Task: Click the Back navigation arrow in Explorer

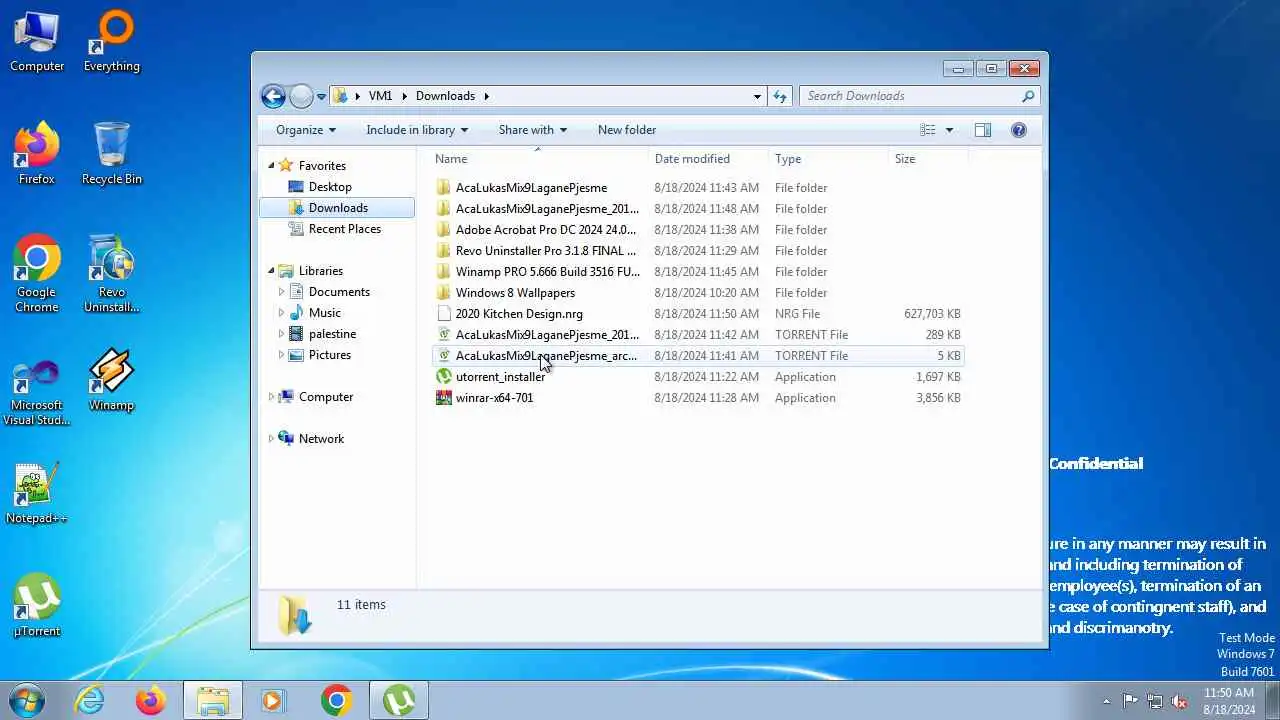Action: point(273,96)
